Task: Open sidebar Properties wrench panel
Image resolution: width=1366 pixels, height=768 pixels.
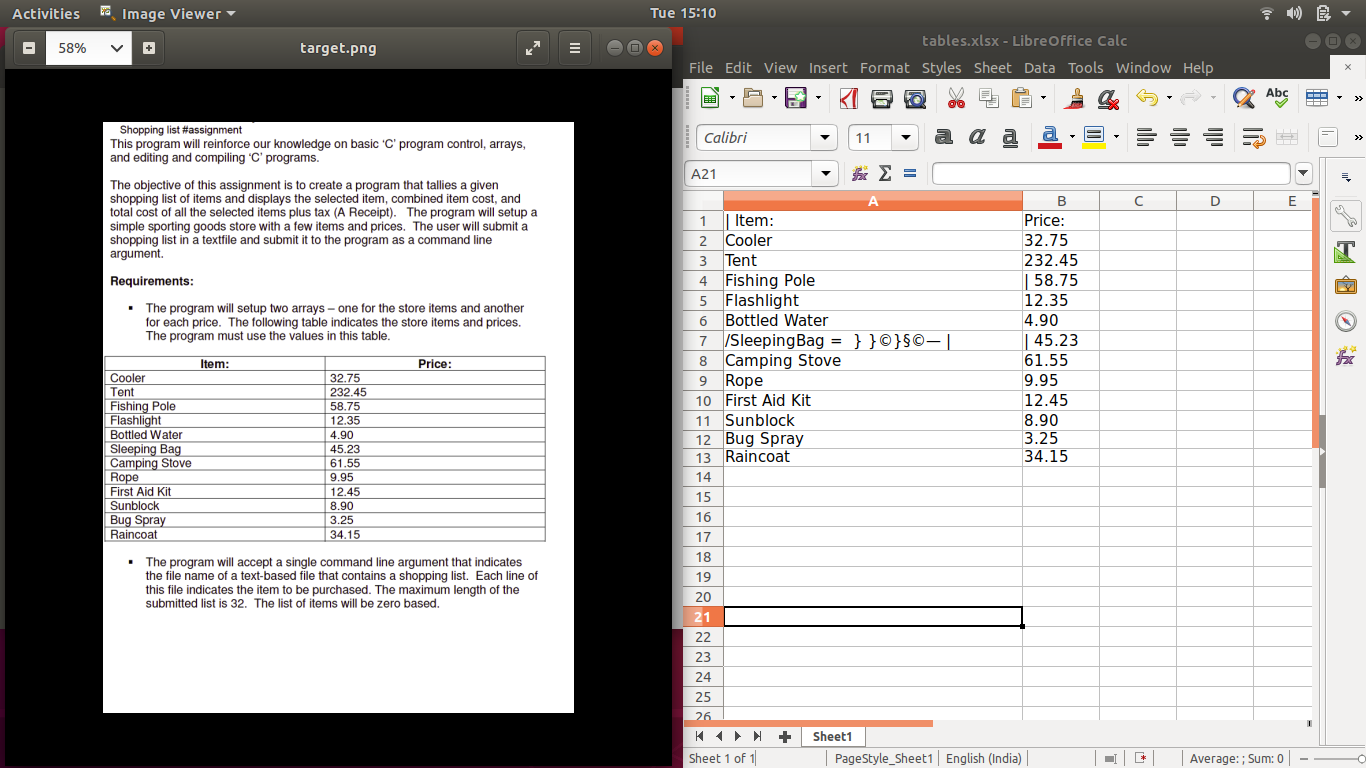Action: click(x=1346, y=216)
